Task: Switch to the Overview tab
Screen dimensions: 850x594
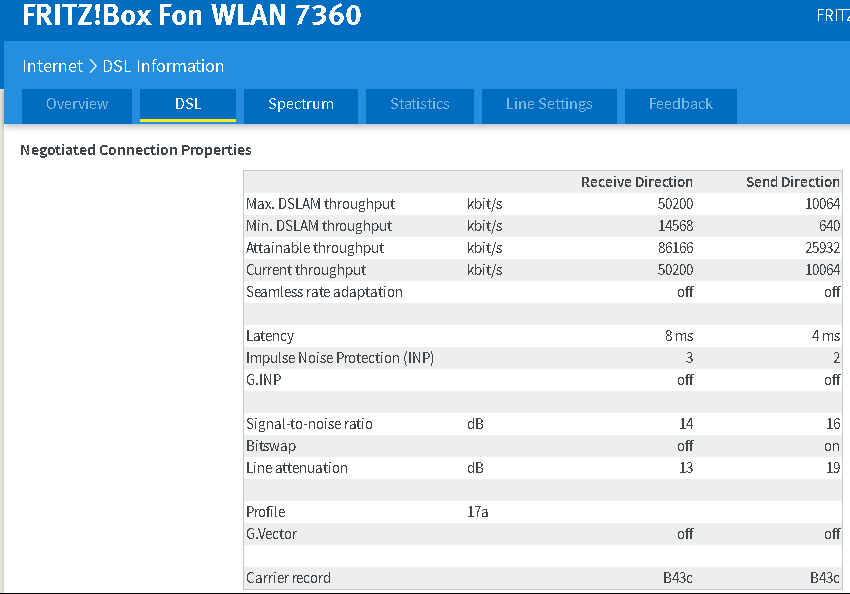Action: pyautogui.click(x=77, y=104)
